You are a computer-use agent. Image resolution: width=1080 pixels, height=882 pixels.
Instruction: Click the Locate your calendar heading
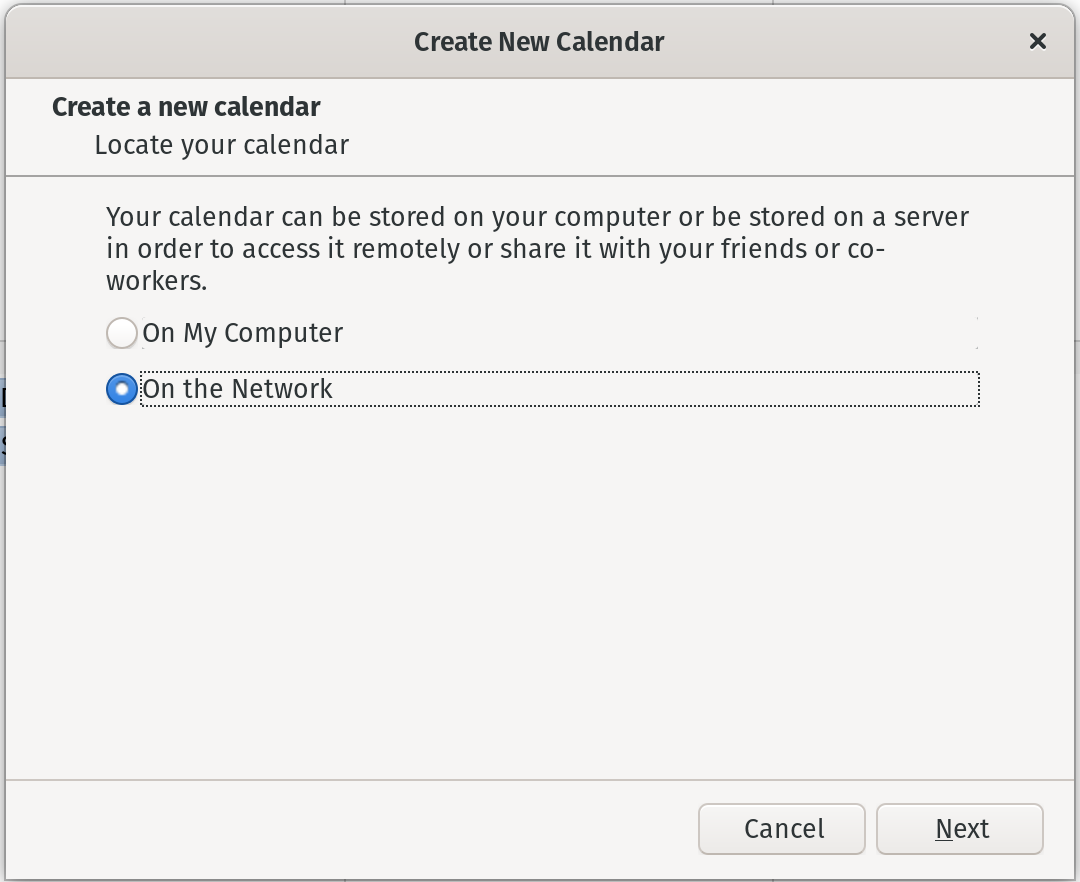click(221, 145)
